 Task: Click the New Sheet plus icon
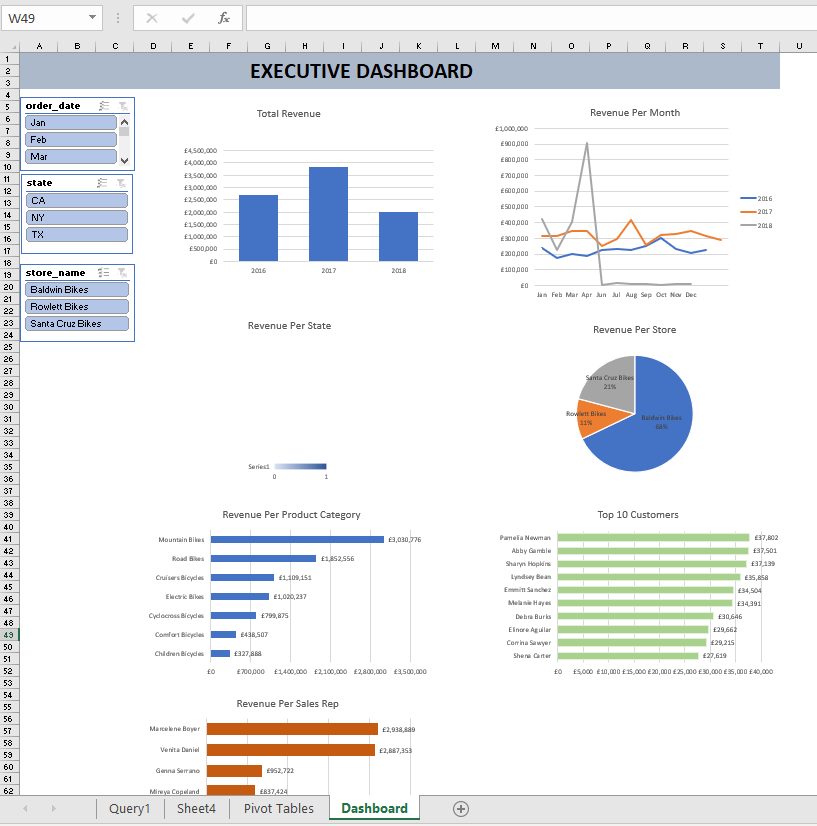[459, 808]
